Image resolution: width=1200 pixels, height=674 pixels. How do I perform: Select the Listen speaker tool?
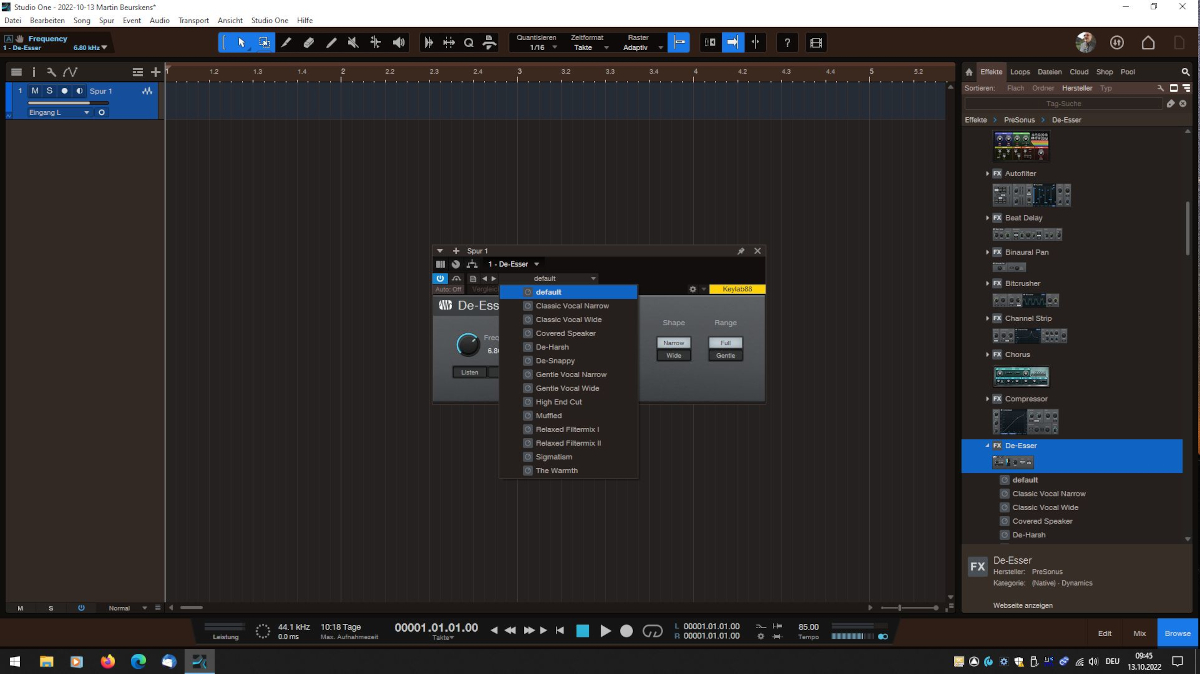tap(399, 43)
